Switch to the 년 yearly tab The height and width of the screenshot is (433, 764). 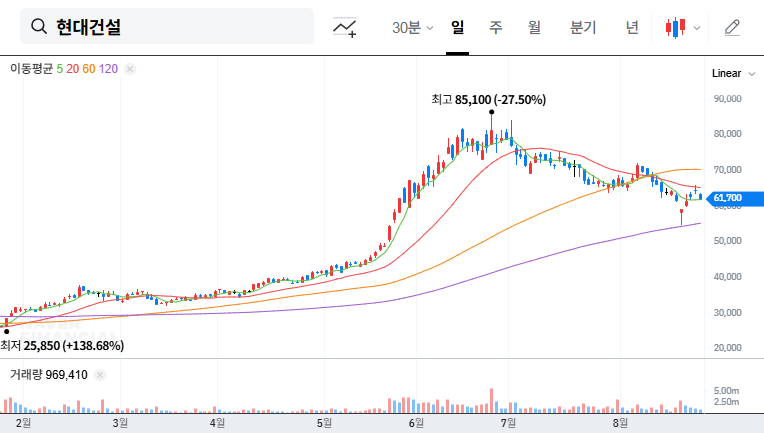[632, 27]
